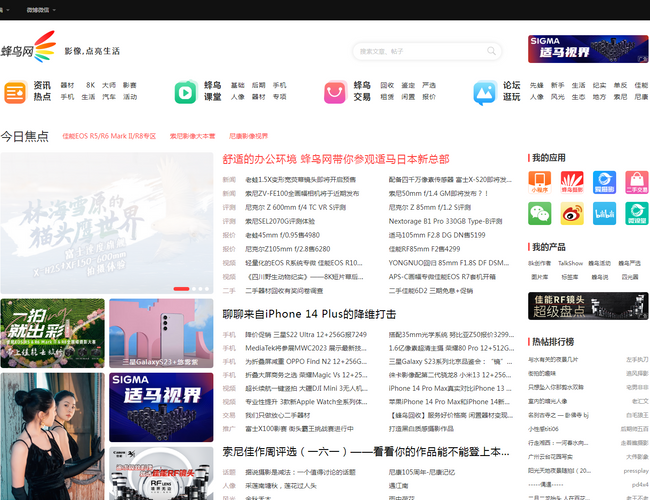This screenshot has width=650, height=500.
Task: Open the 尼康影像视界 tab
Action: tap(248, 136)
